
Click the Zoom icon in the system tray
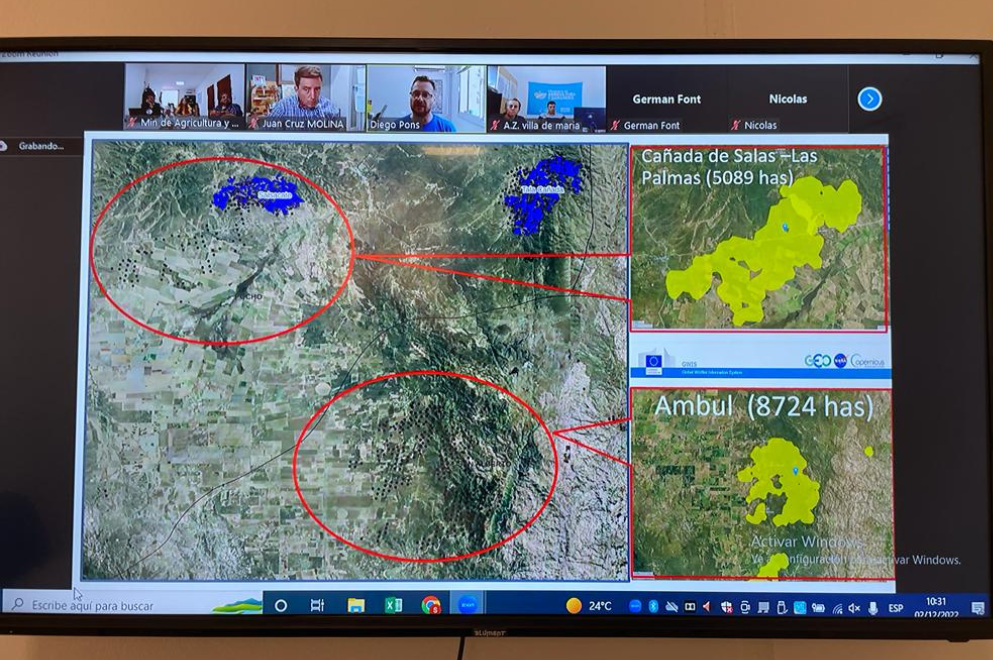tap(635, 606)
